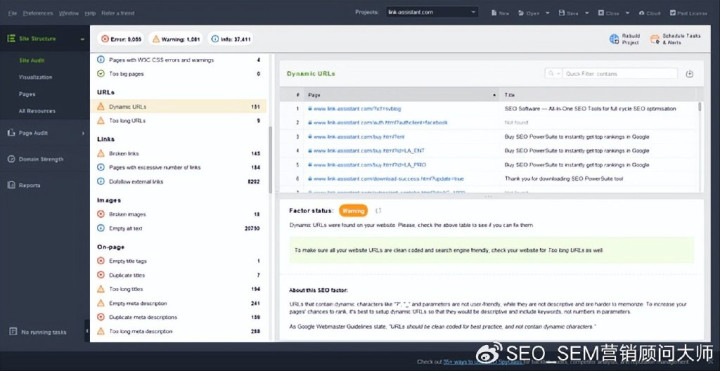Filter results by Error count badge
Image resolution: width=720 pixels, height=371 pixels.
(x=121, y=39)
